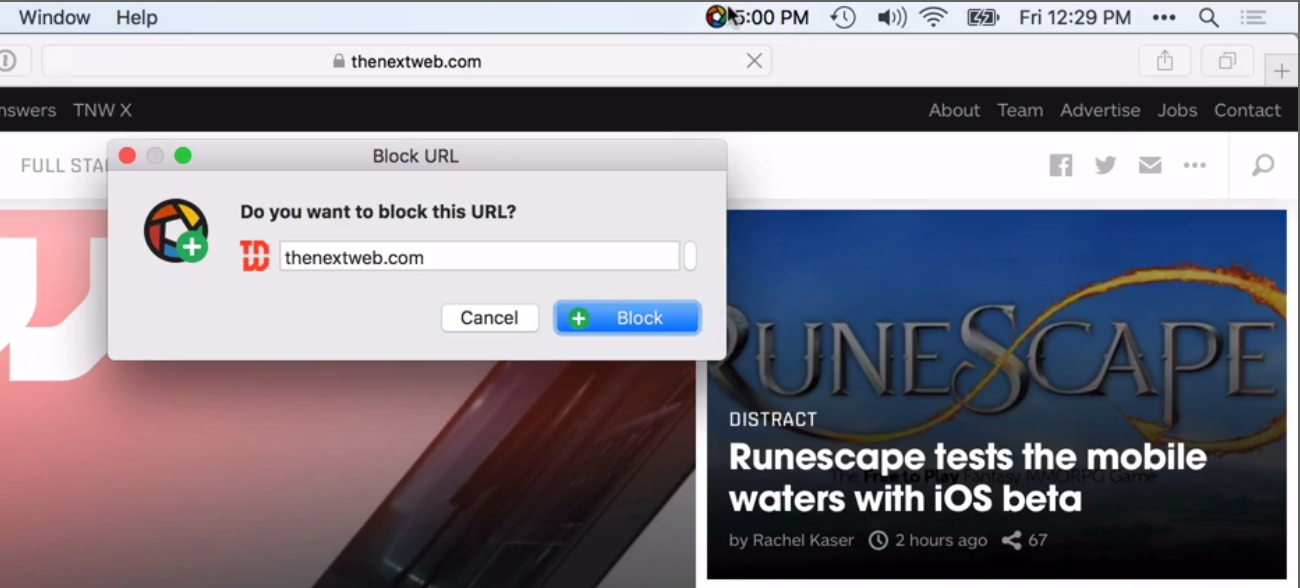Open the Help menu
1300x588 pixels.
point(136,17)
